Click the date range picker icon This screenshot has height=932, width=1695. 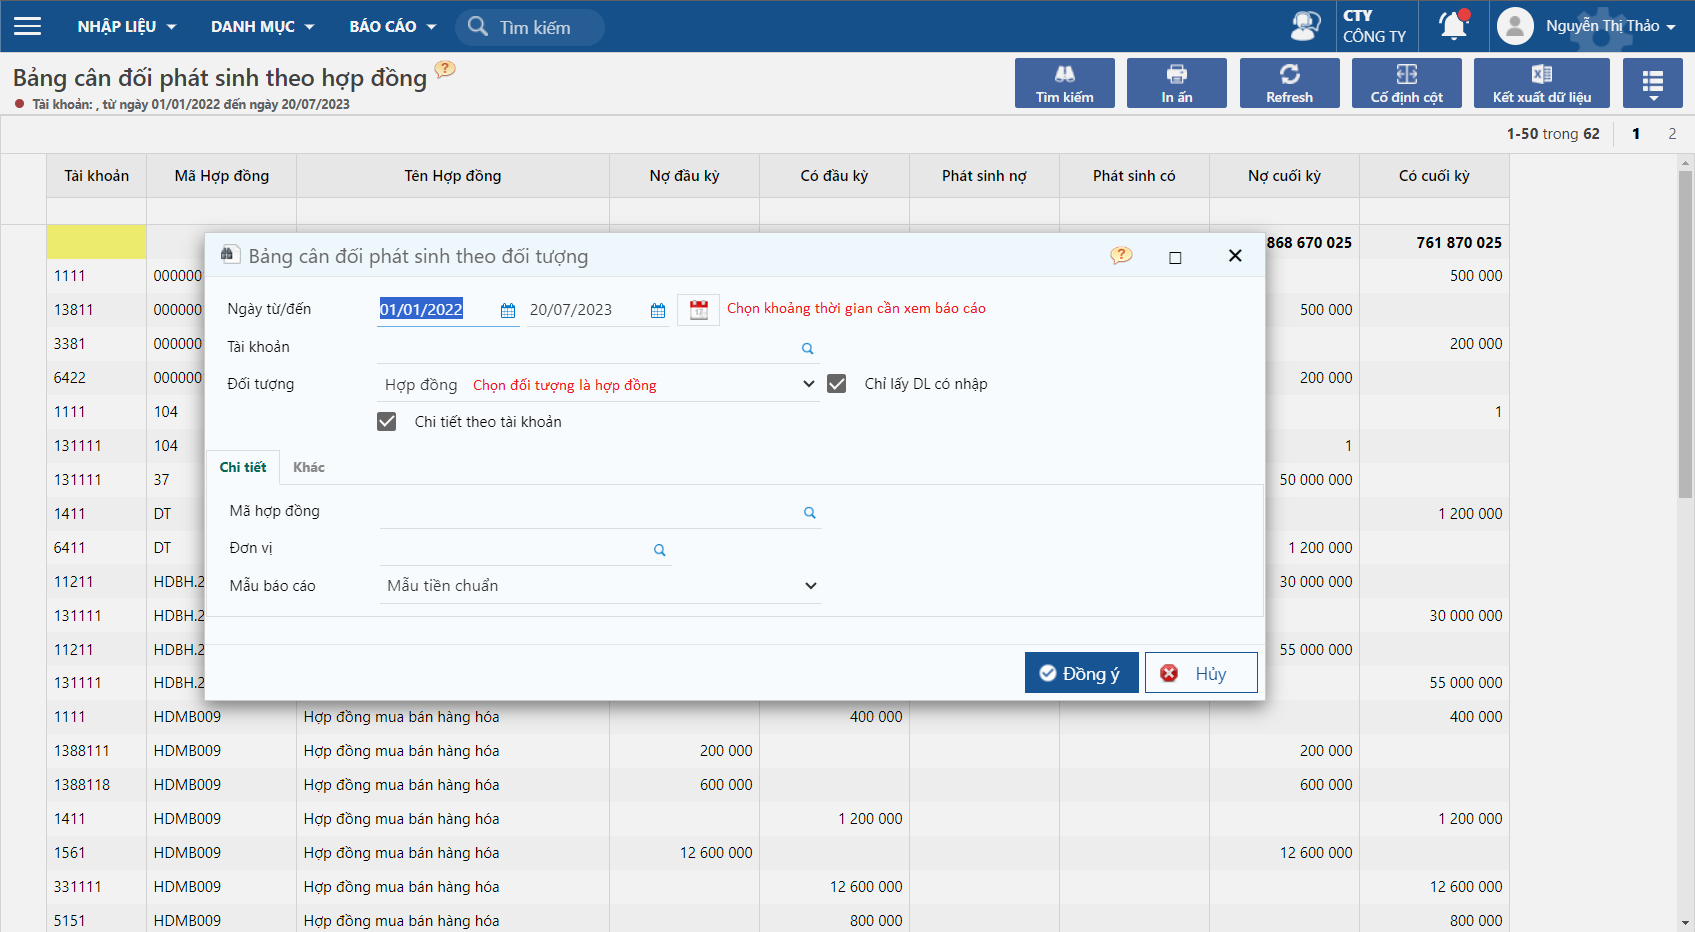[698, 310]
